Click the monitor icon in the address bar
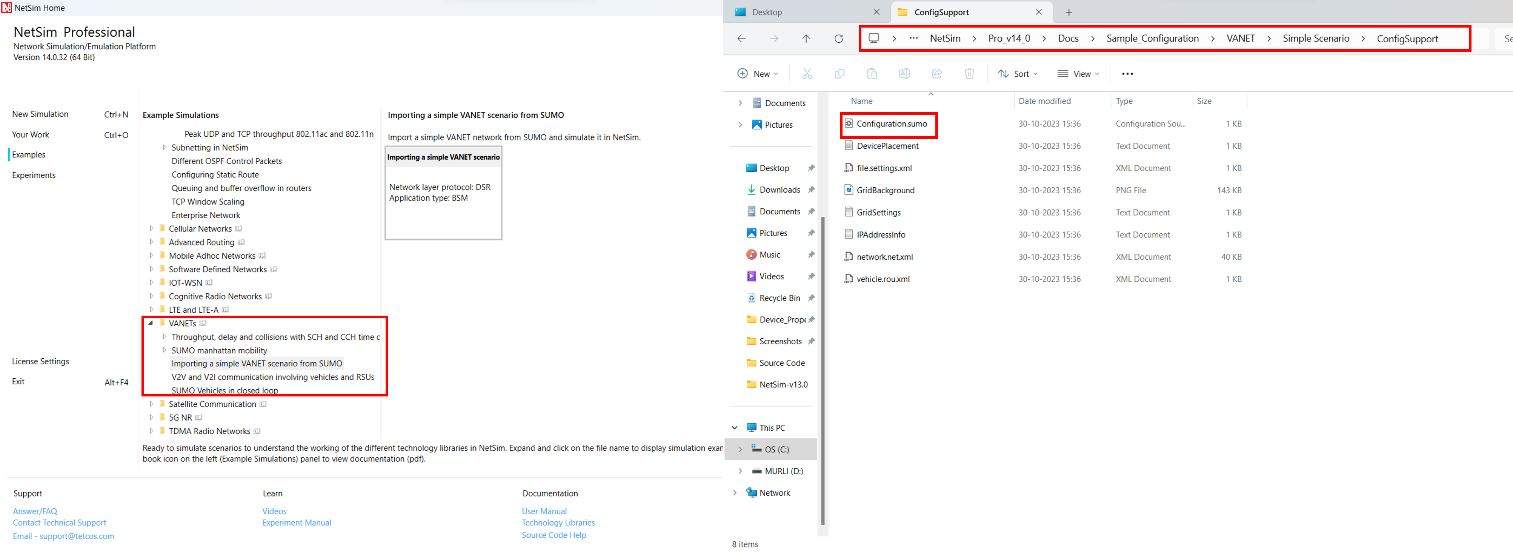Viewport: 1513px width, 552px height. coord(873,39)
